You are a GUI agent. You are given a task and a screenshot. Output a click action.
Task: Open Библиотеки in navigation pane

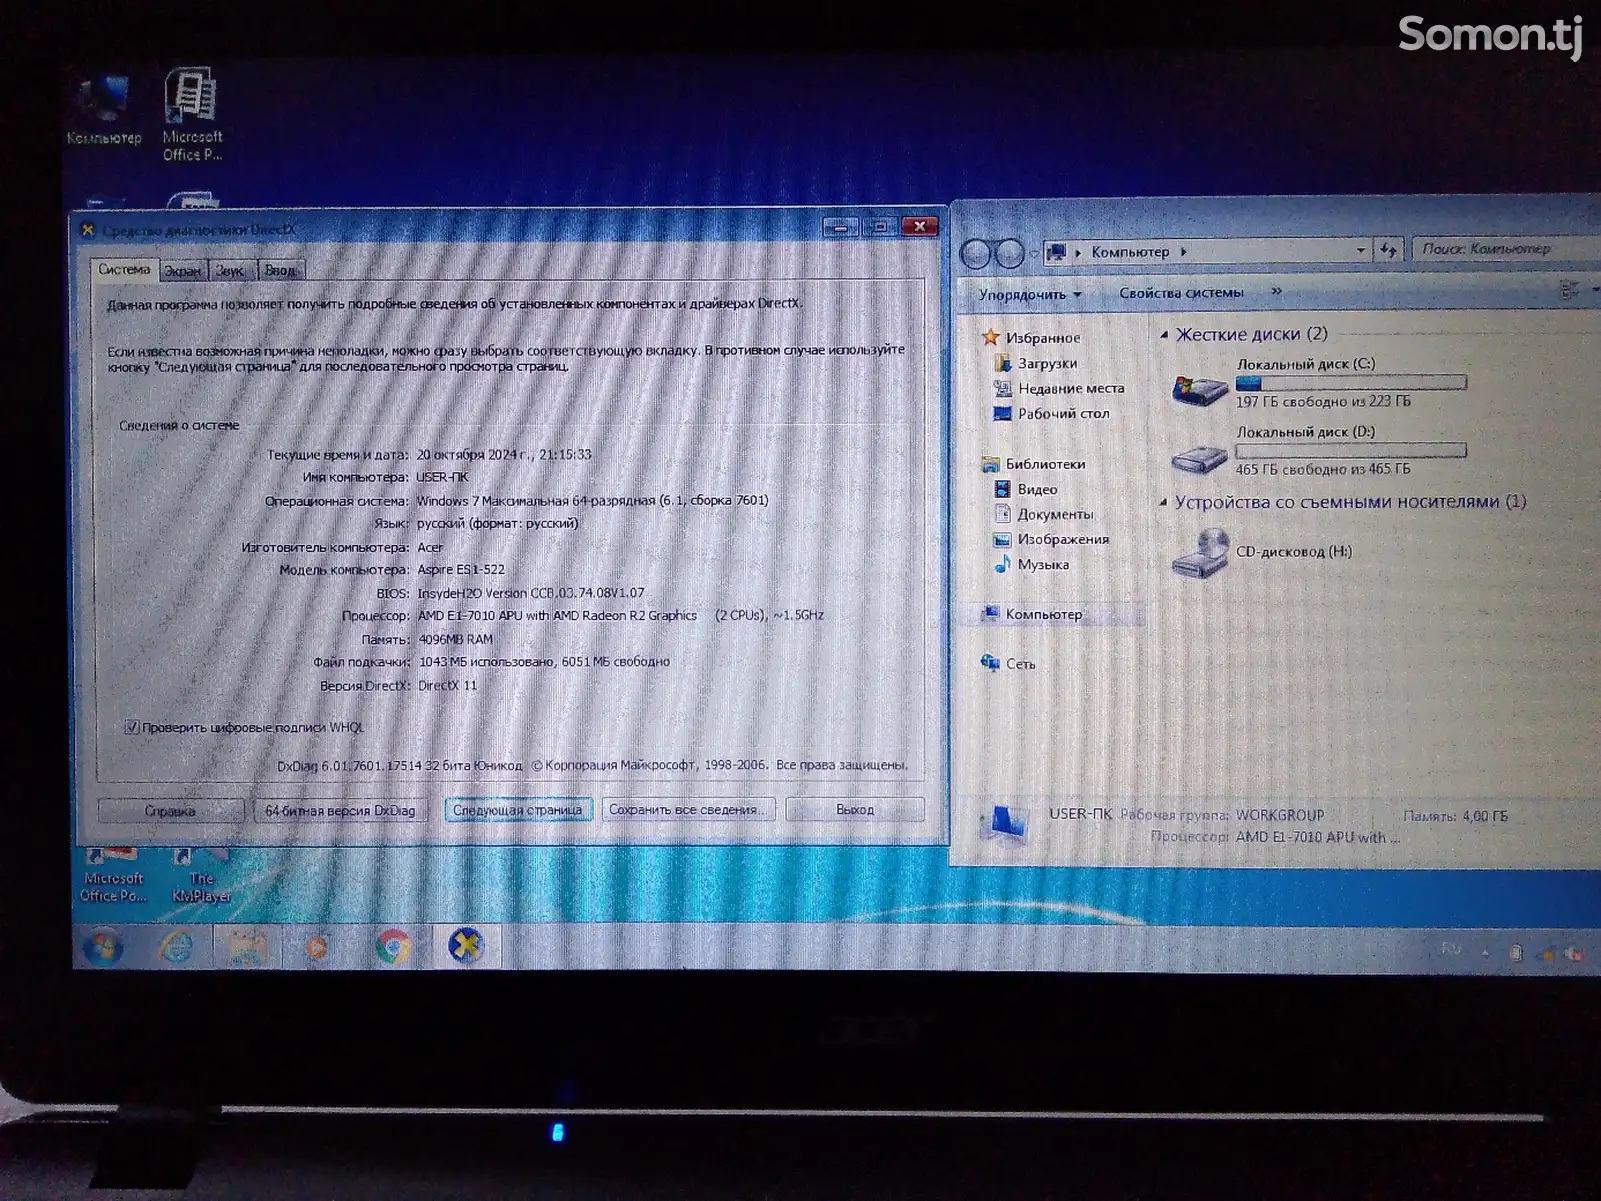coord(1034,464)
